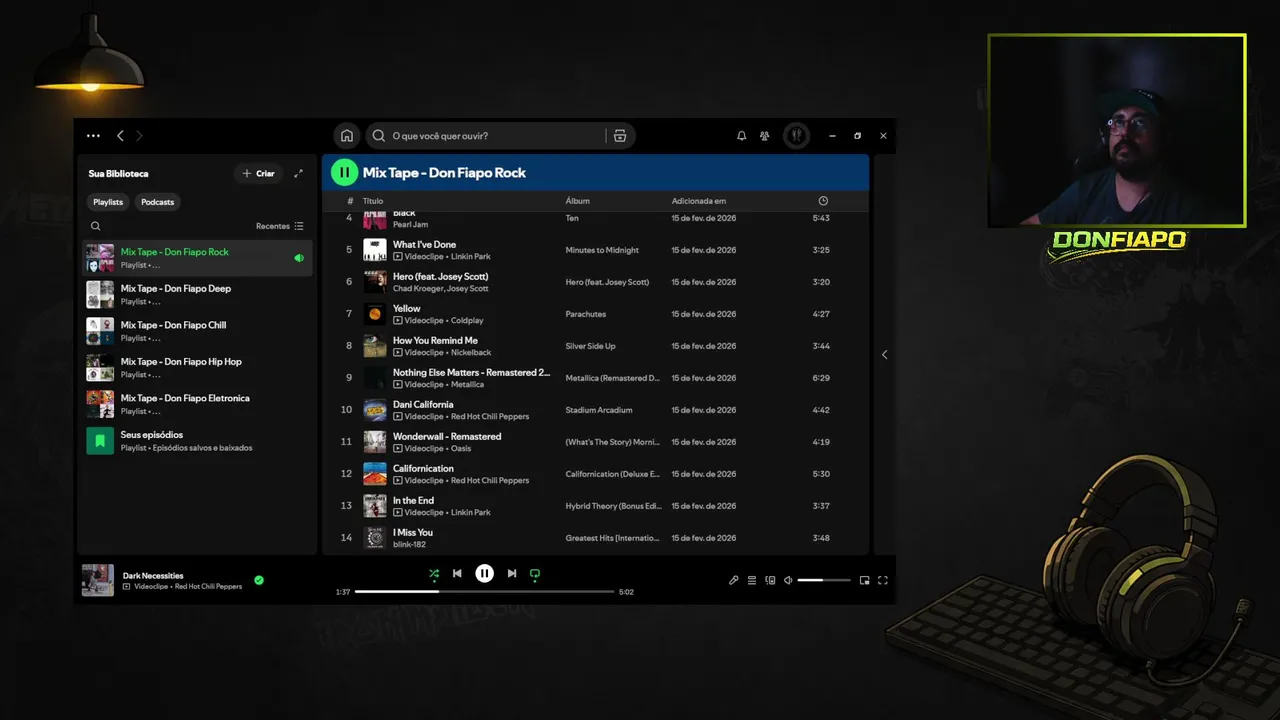Skip to the next track
This screenshot has height=720, width=1280.
(x=511, y=574)
